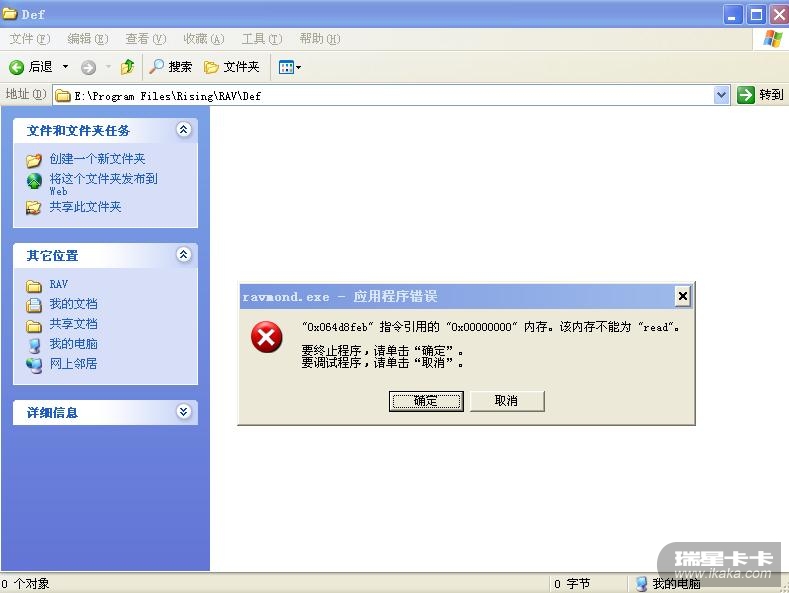Click the publish to Web globe icon
This screenshot has width=789, height=593.
[x=34, y=181]
